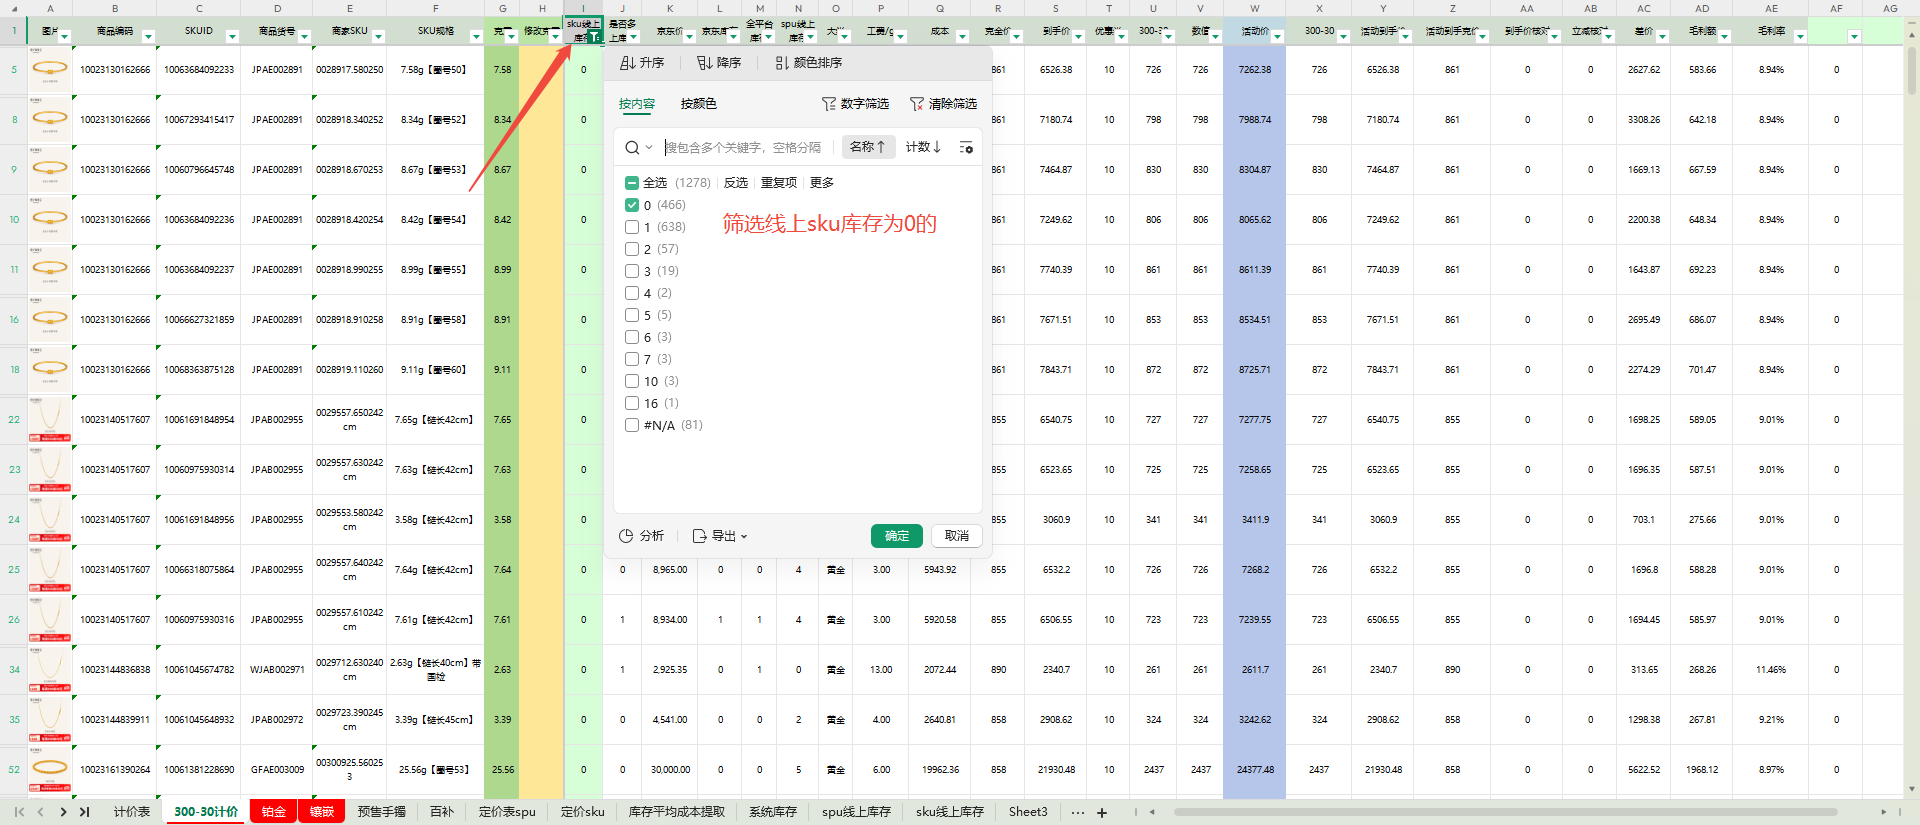Sort ascending with the 升序 icon
The width and height of the screenshot is (1920, 825).
click(641, 63)
